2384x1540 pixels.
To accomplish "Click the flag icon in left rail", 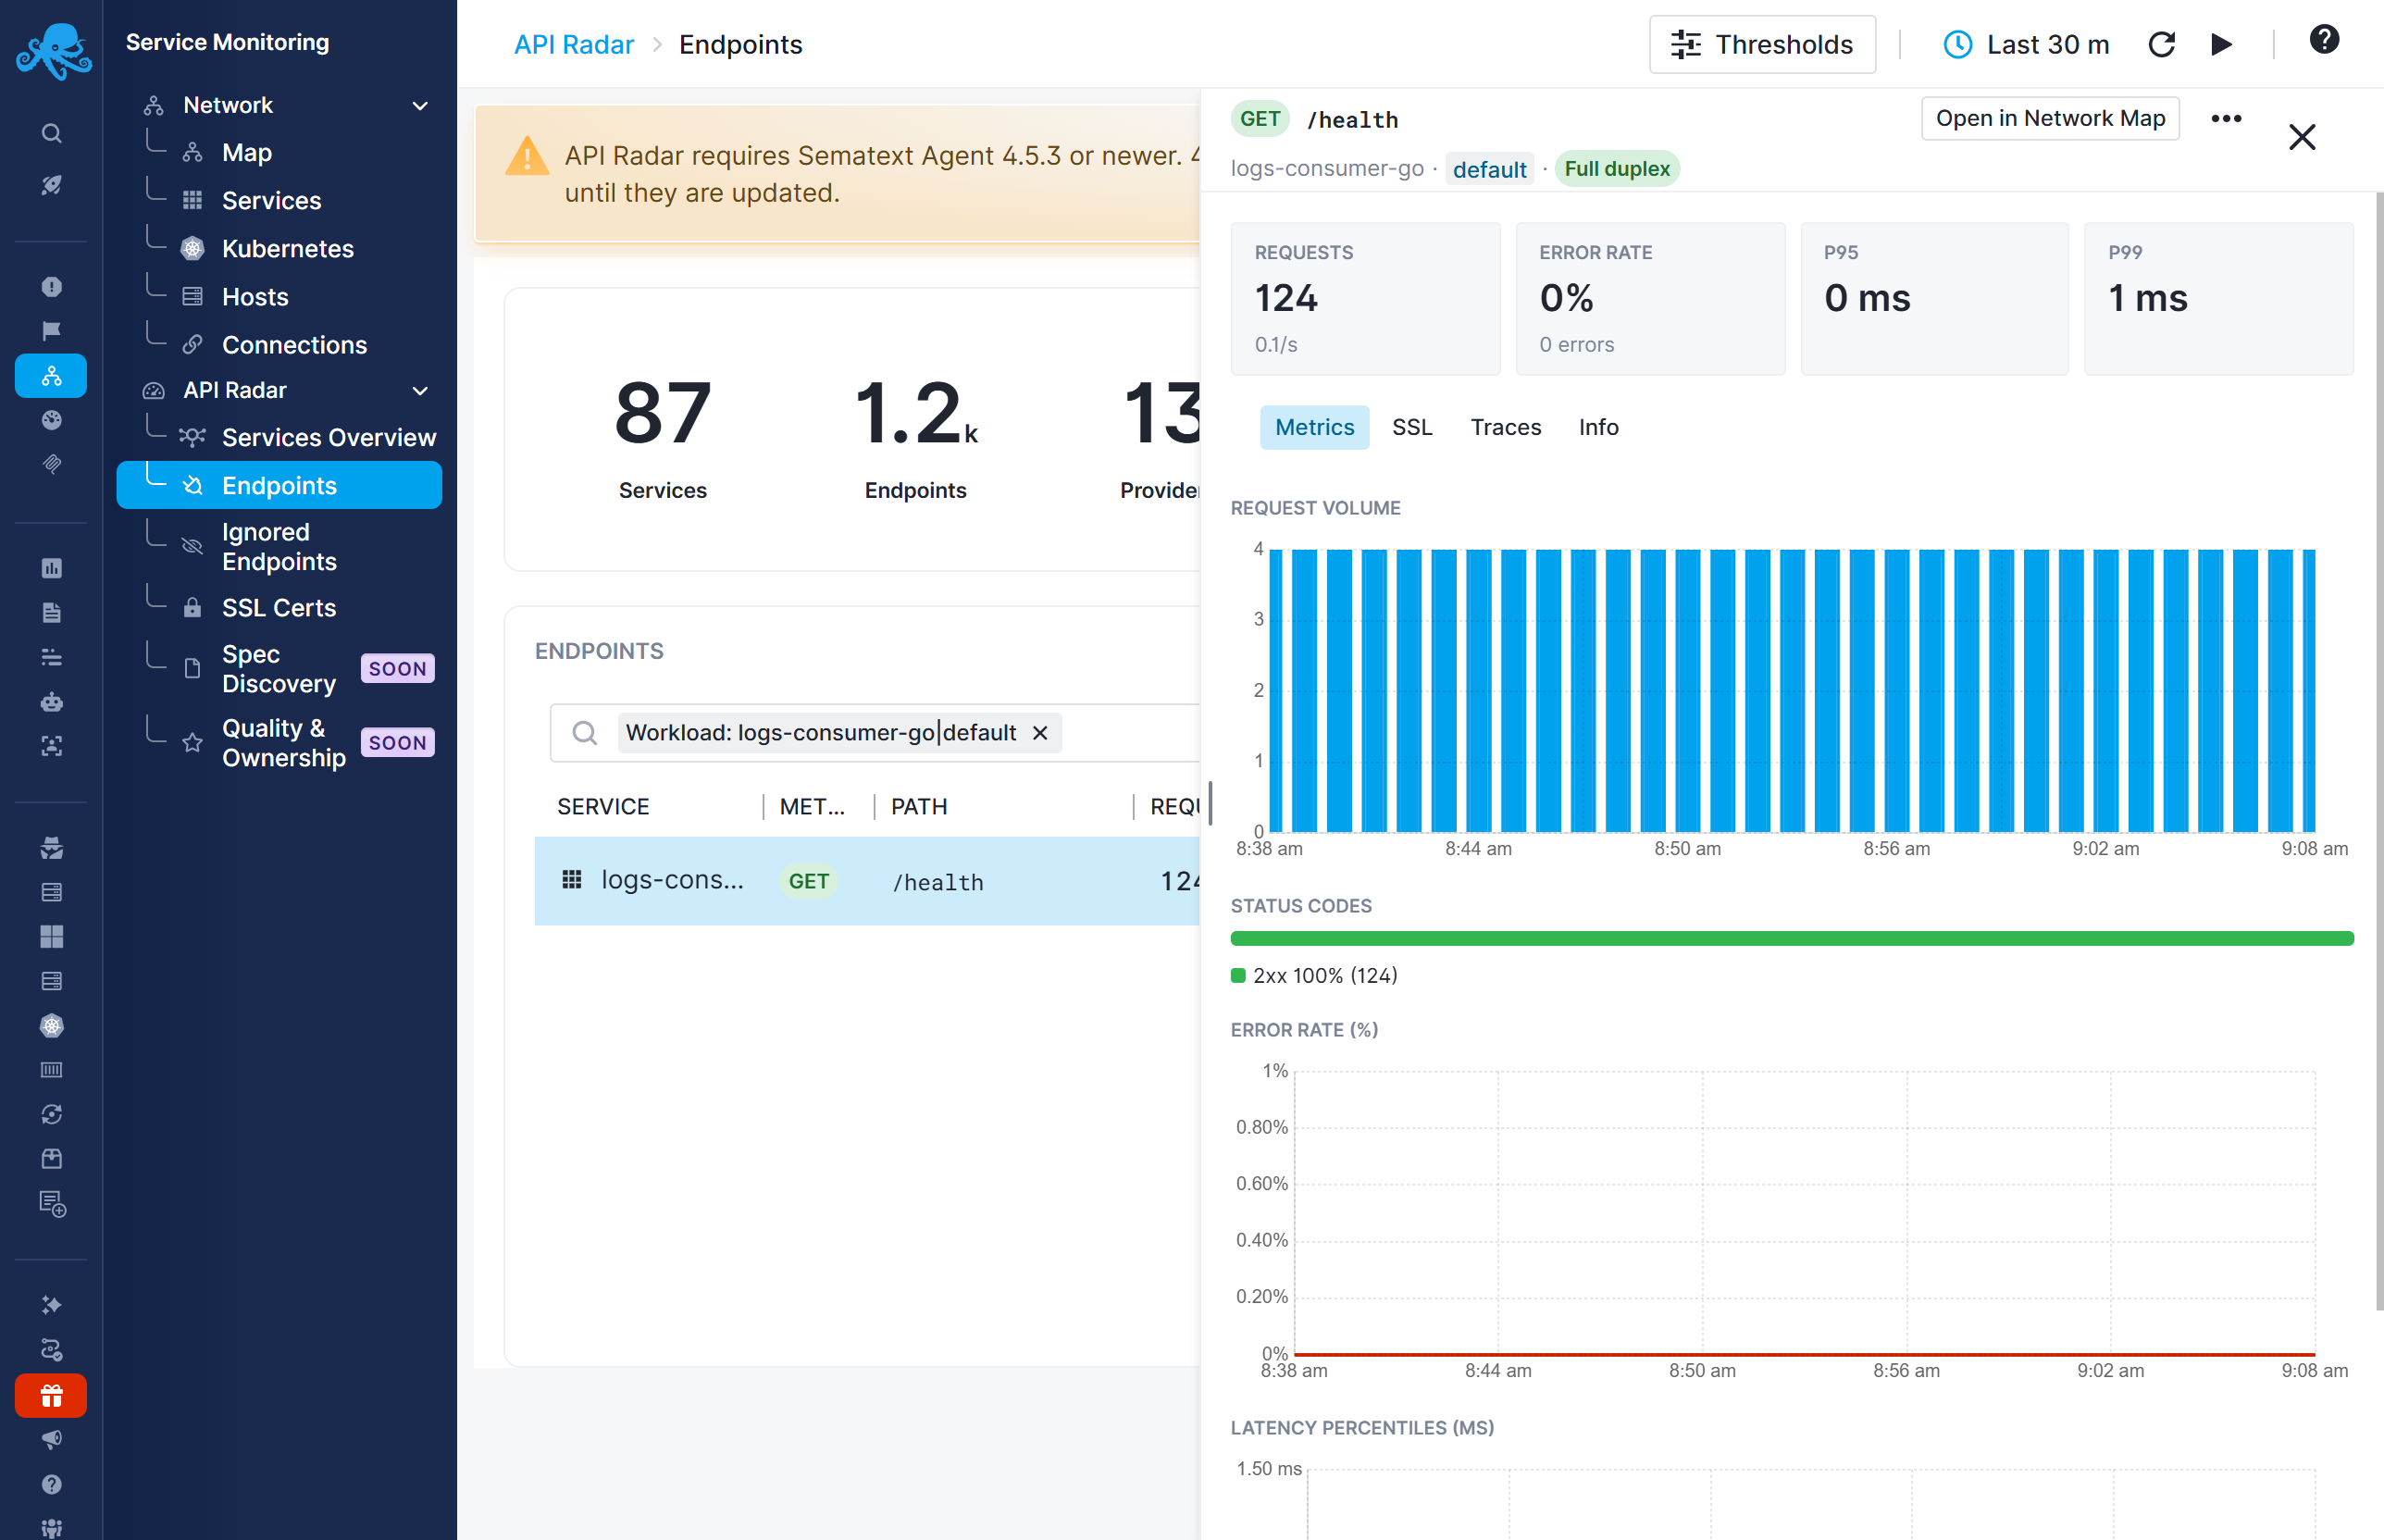I will coord(52,331).
